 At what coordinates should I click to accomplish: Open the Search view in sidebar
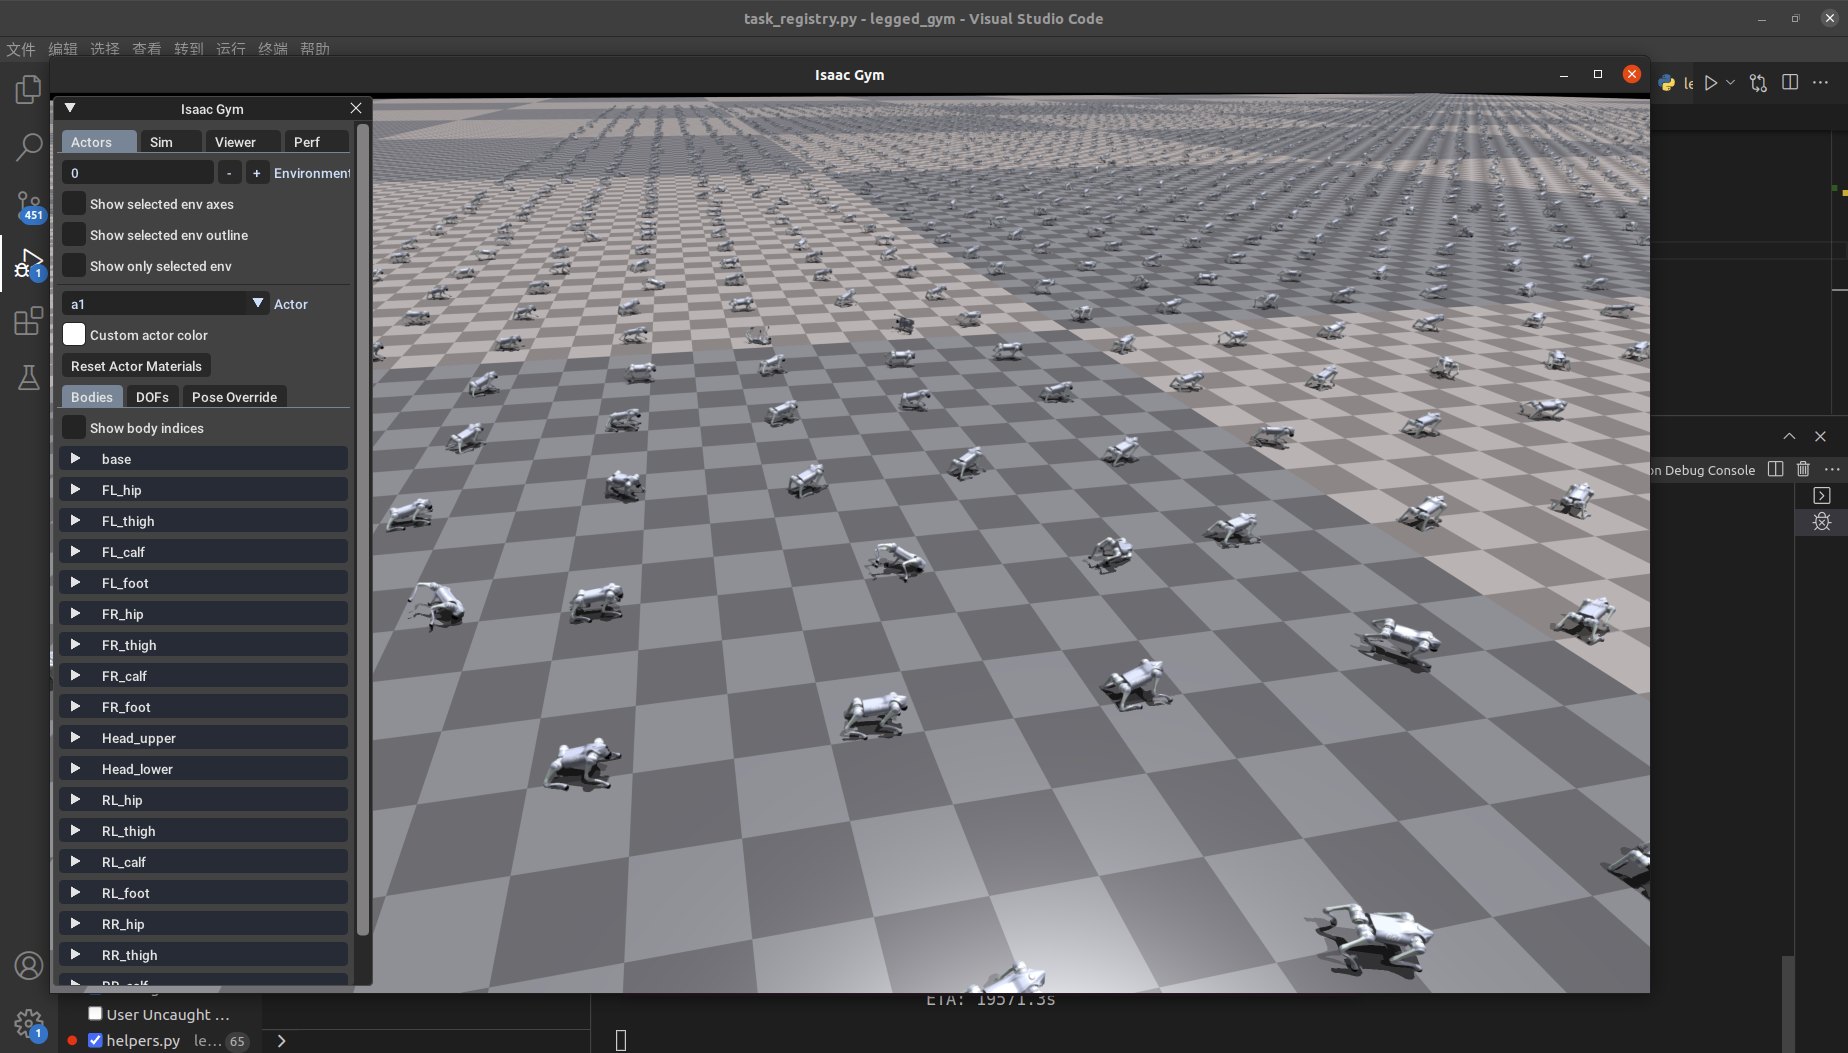[28, 147]
